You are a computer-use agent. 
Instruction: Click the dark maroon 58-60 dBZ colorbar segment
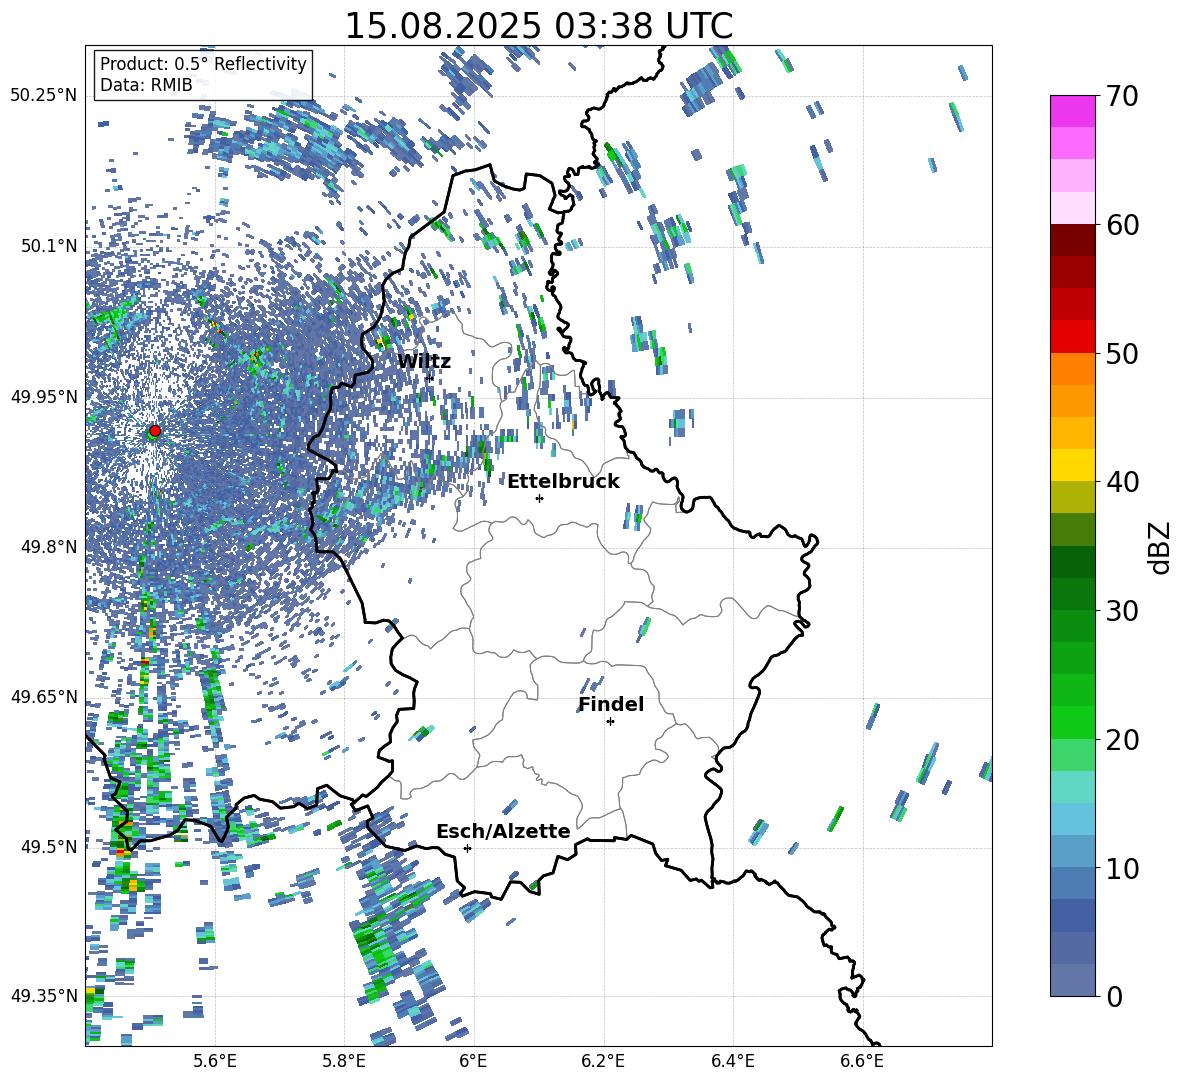point(1072,239)
